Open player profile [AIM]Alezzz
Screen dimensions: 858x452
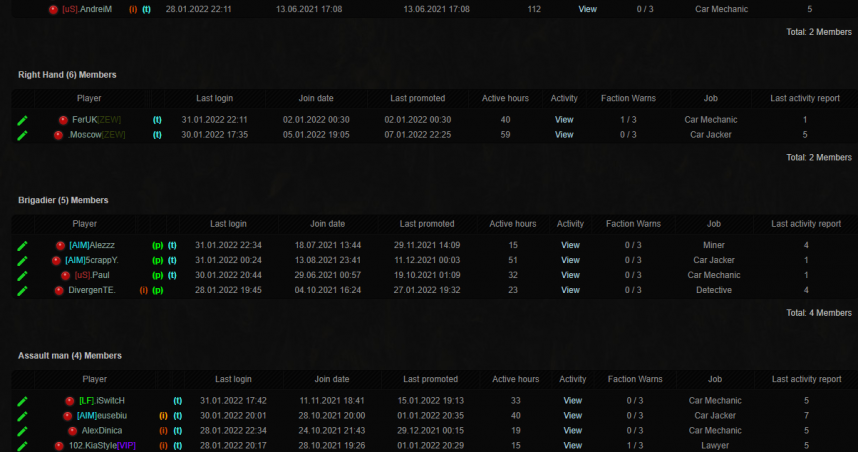(92, 245)
